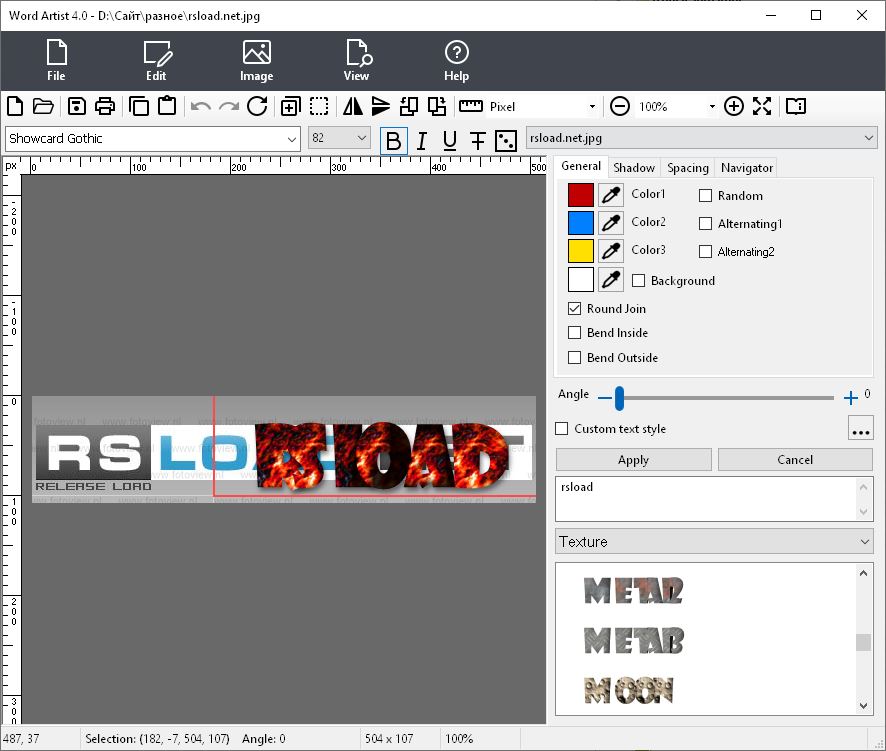The height and width of the screenshot is (751, 886).
Task: Switch to the Spacing tab
Action: [x=688, y=168]
